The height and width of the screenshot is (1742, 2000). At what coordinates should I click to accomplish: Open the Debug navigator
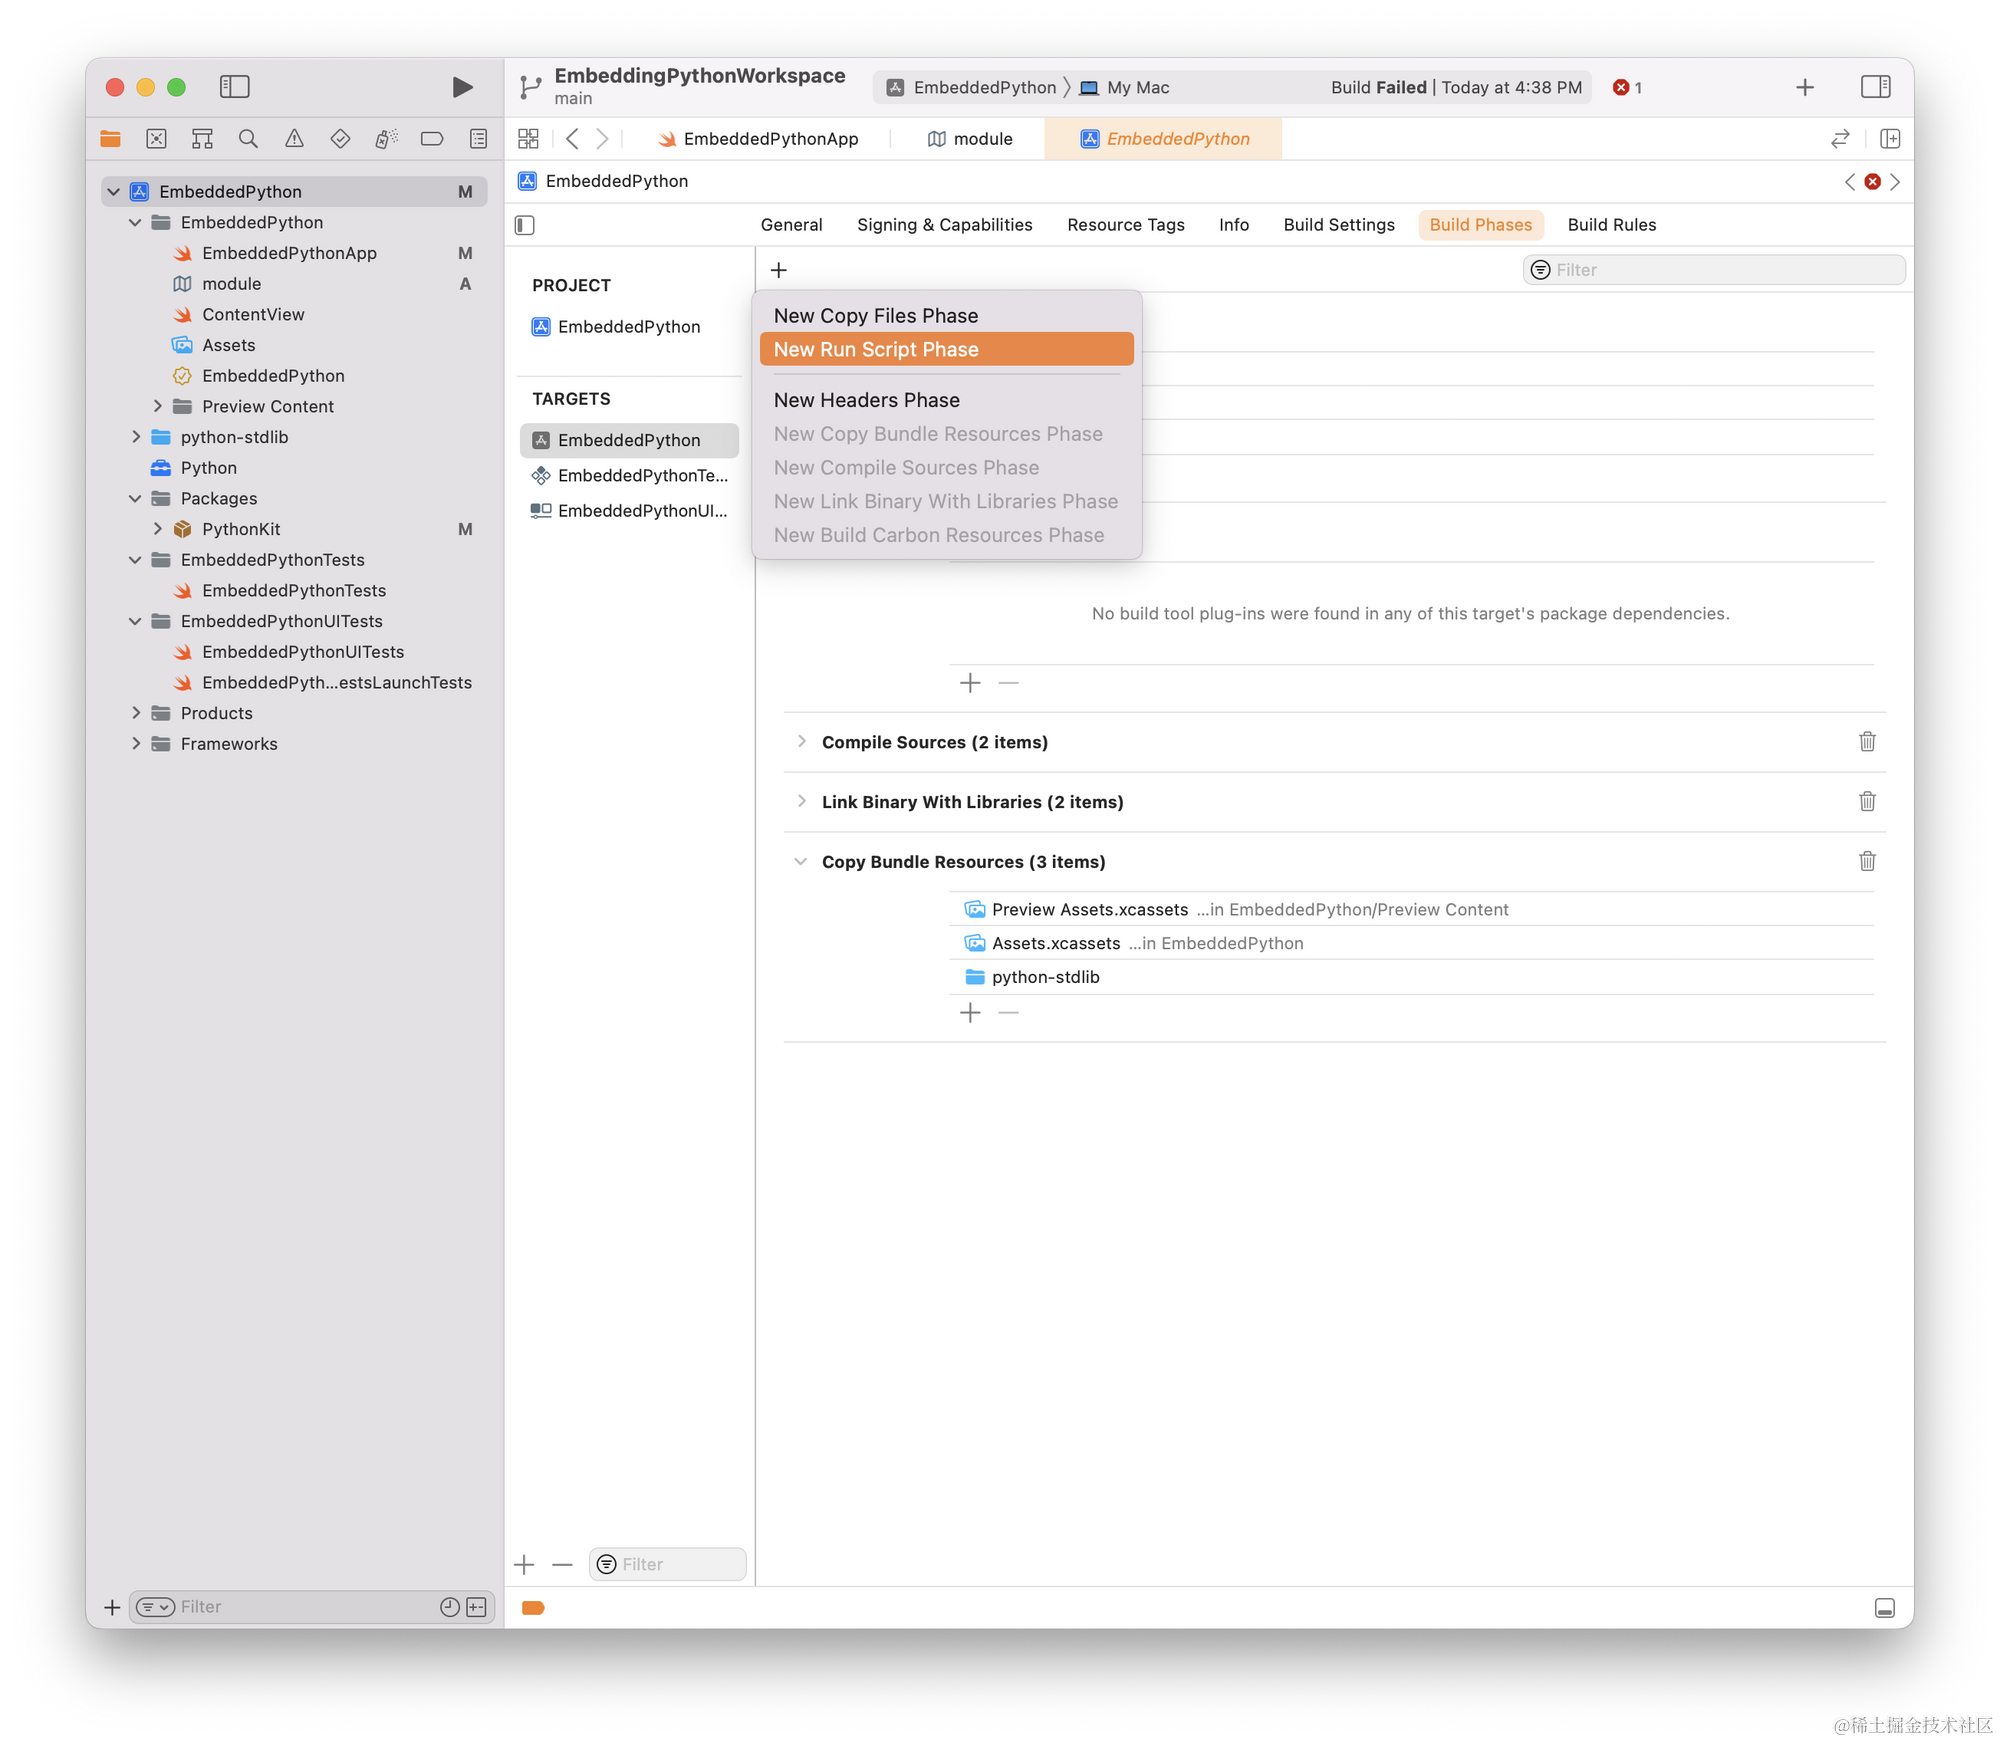[386, 139]
